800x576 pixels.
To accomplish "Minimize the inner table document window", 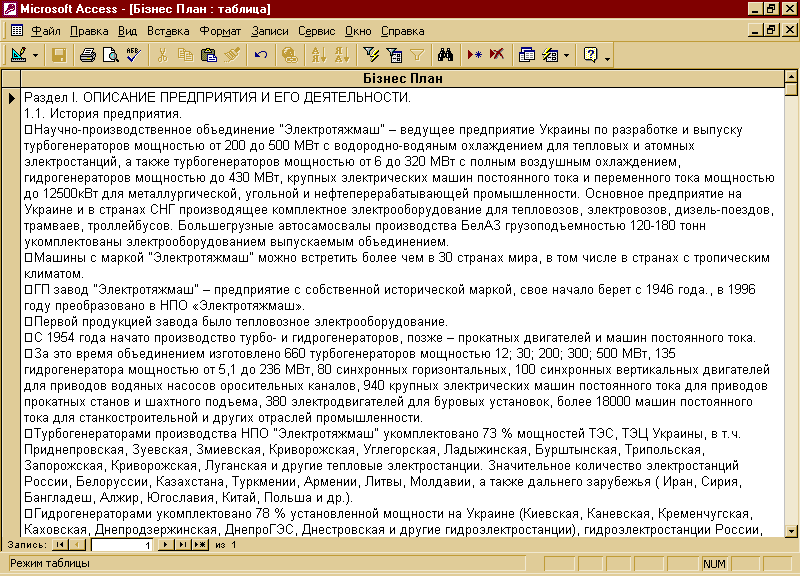I will (x=756, y=30).
